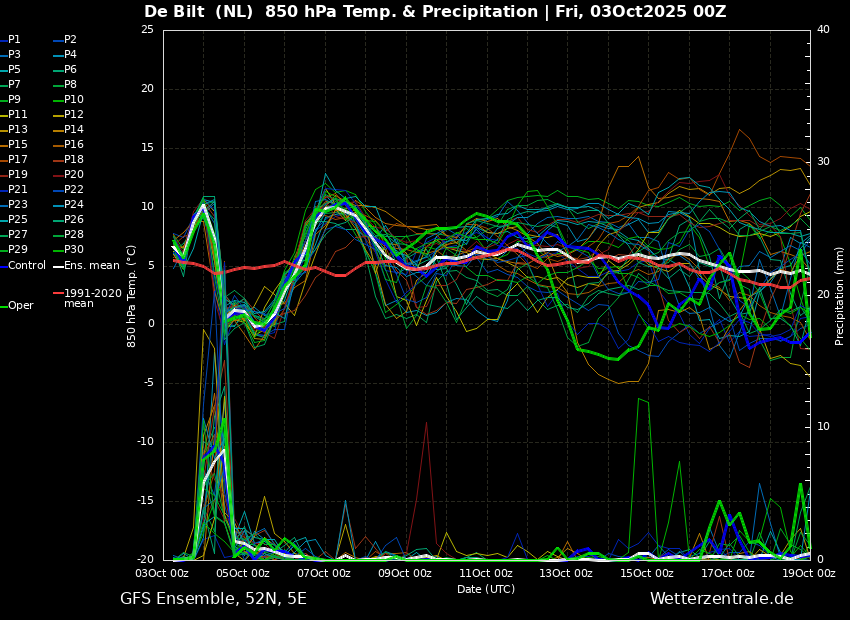This screenshot has height=620, width=850.
Task: Click the '13Oct 00z' date label
Action: 568,573
